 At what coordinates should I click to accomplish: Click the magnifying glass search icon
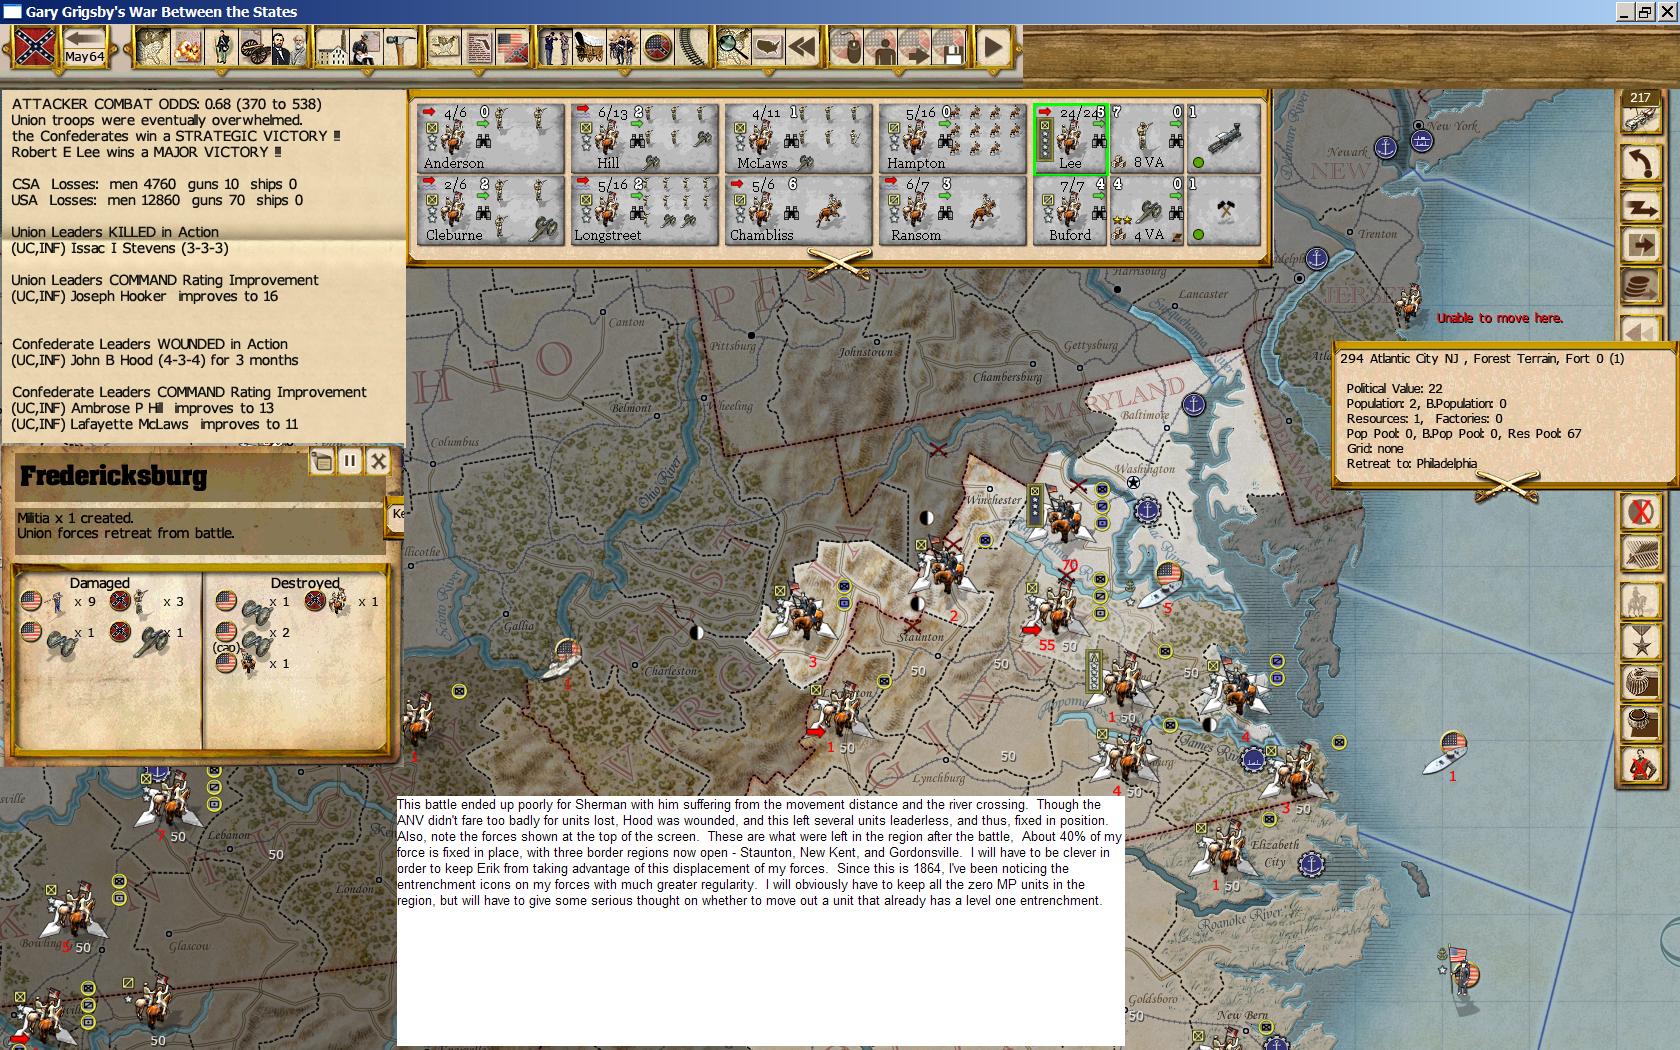(x=733, y=47)
